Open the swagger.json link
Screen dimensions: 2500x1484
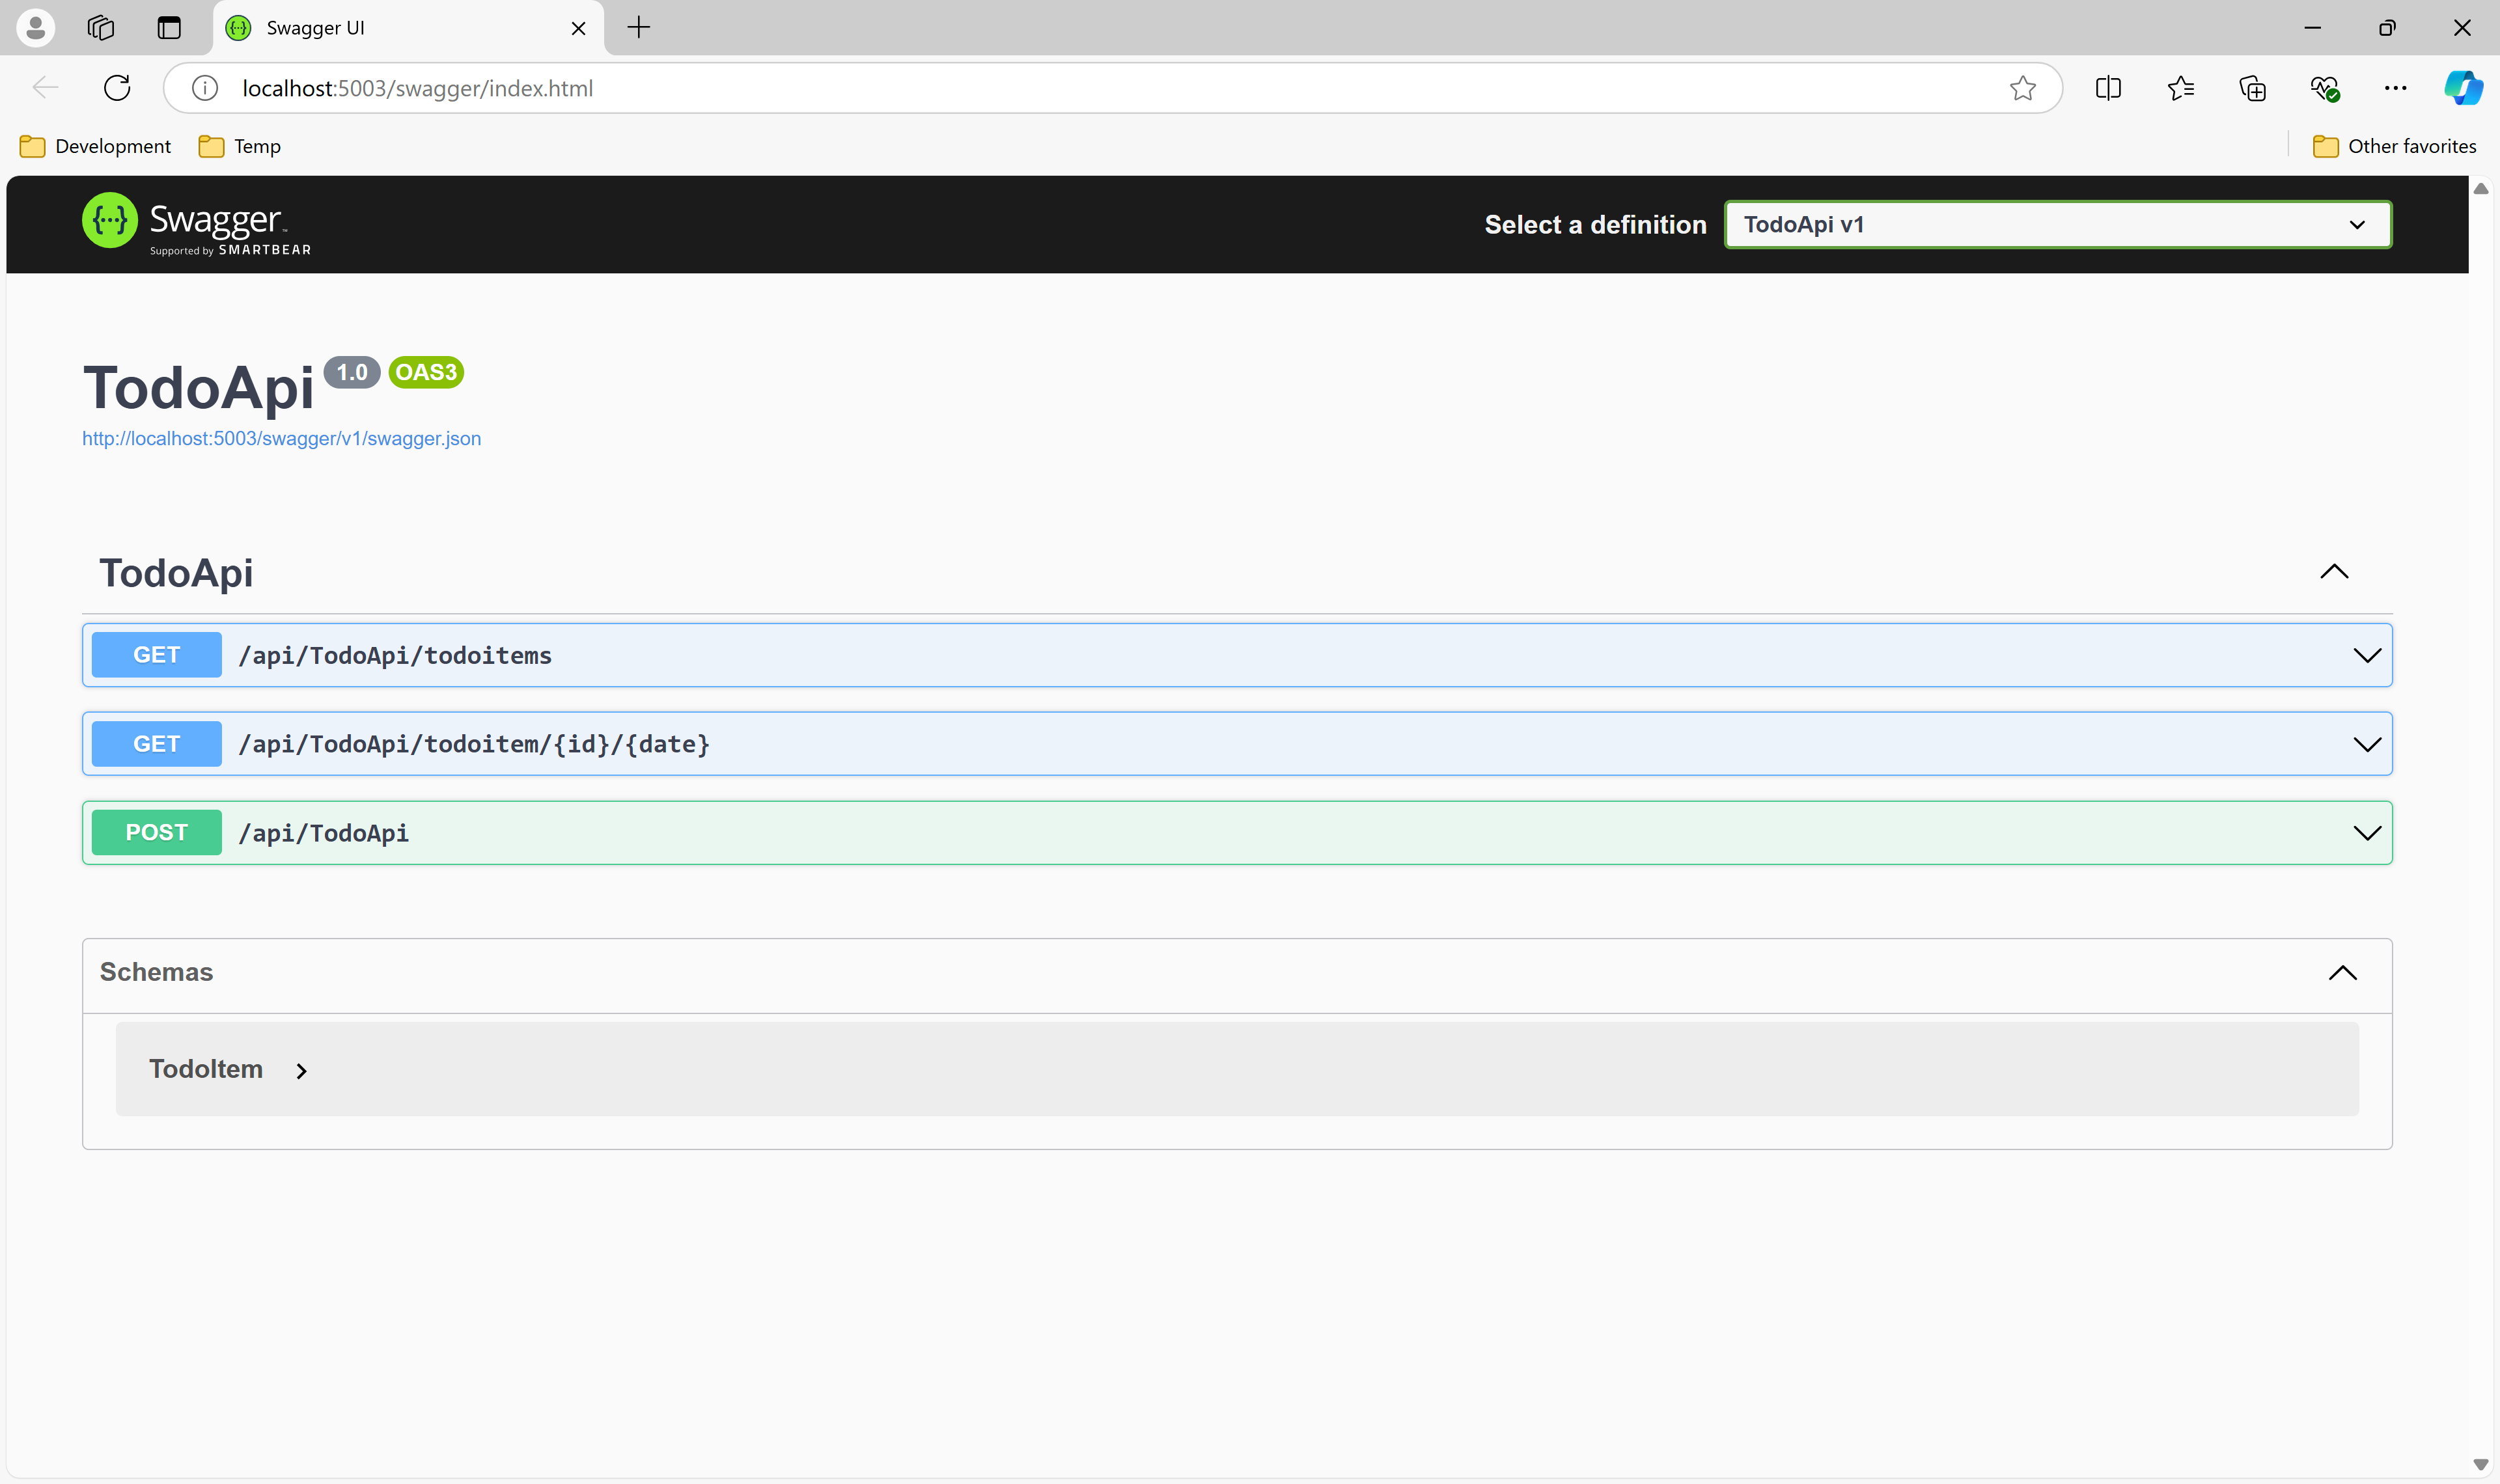click(x=281, y=438)
